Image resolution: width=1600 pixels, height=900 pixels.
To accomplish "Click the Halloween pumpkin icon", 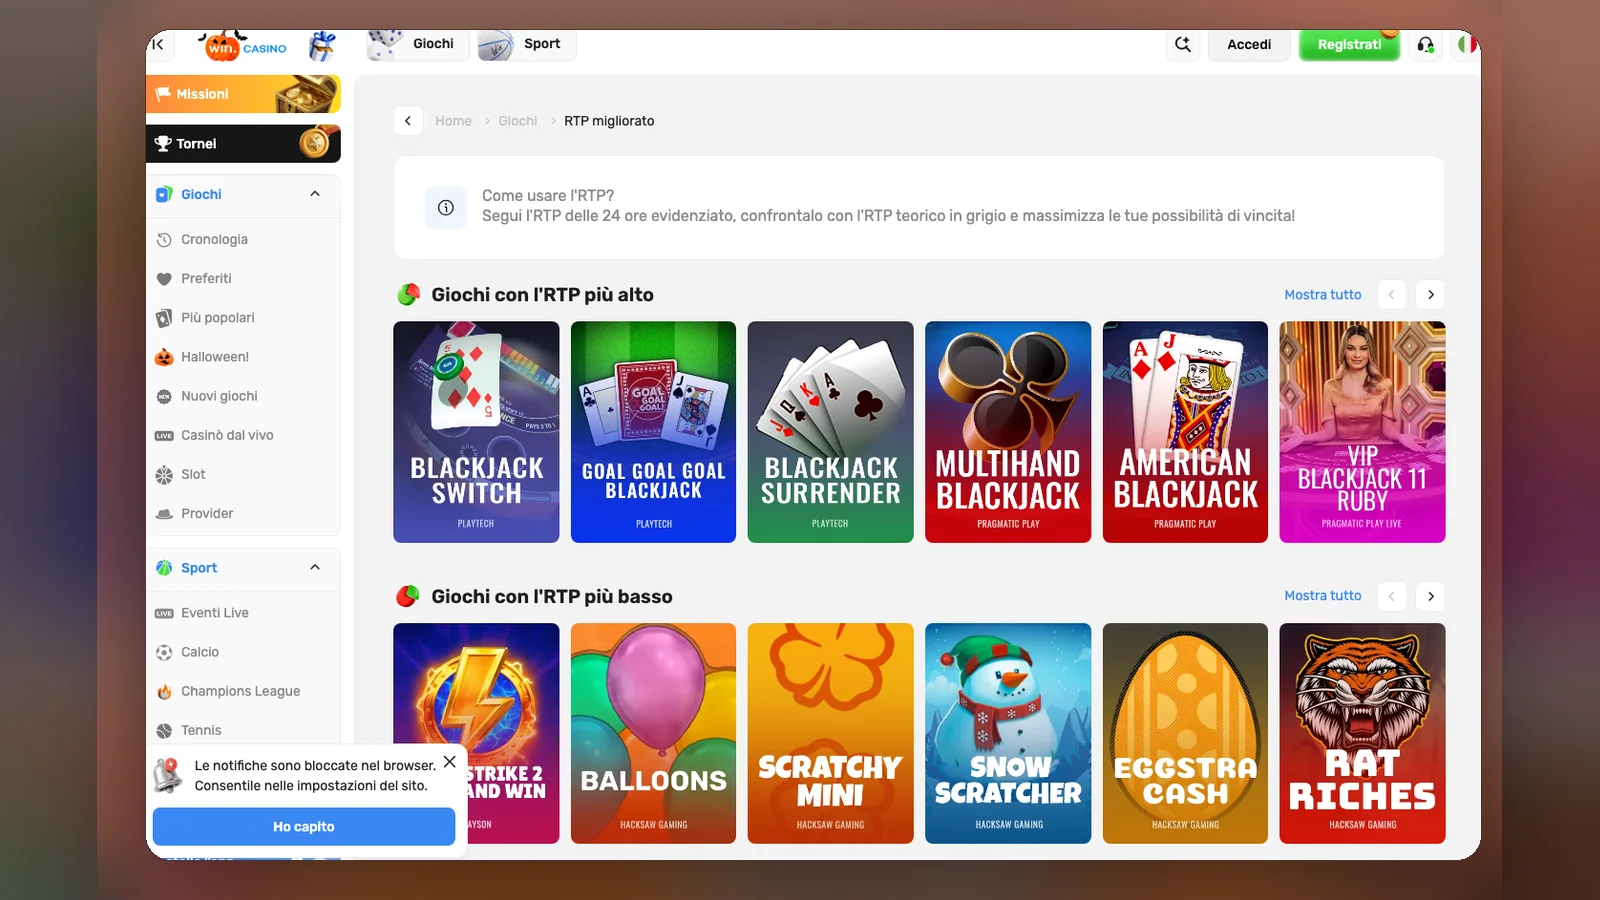I will [164, 357].
